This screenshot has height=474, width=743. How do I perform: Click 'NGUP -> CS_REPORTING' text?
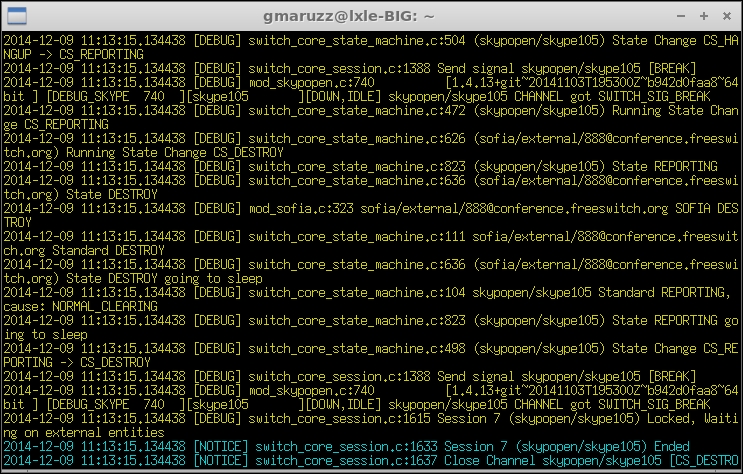tap(73, 55)
